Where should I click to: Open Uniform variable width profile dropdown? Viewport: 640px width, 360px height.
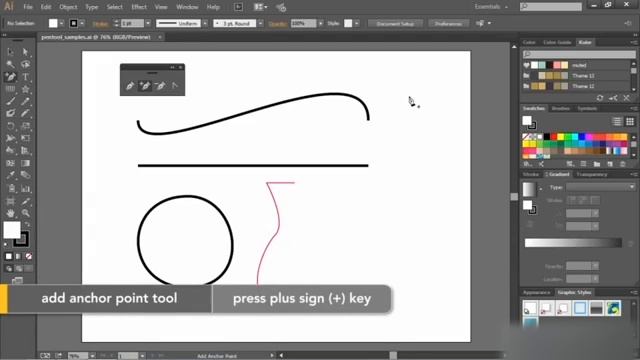click(205, 24)
